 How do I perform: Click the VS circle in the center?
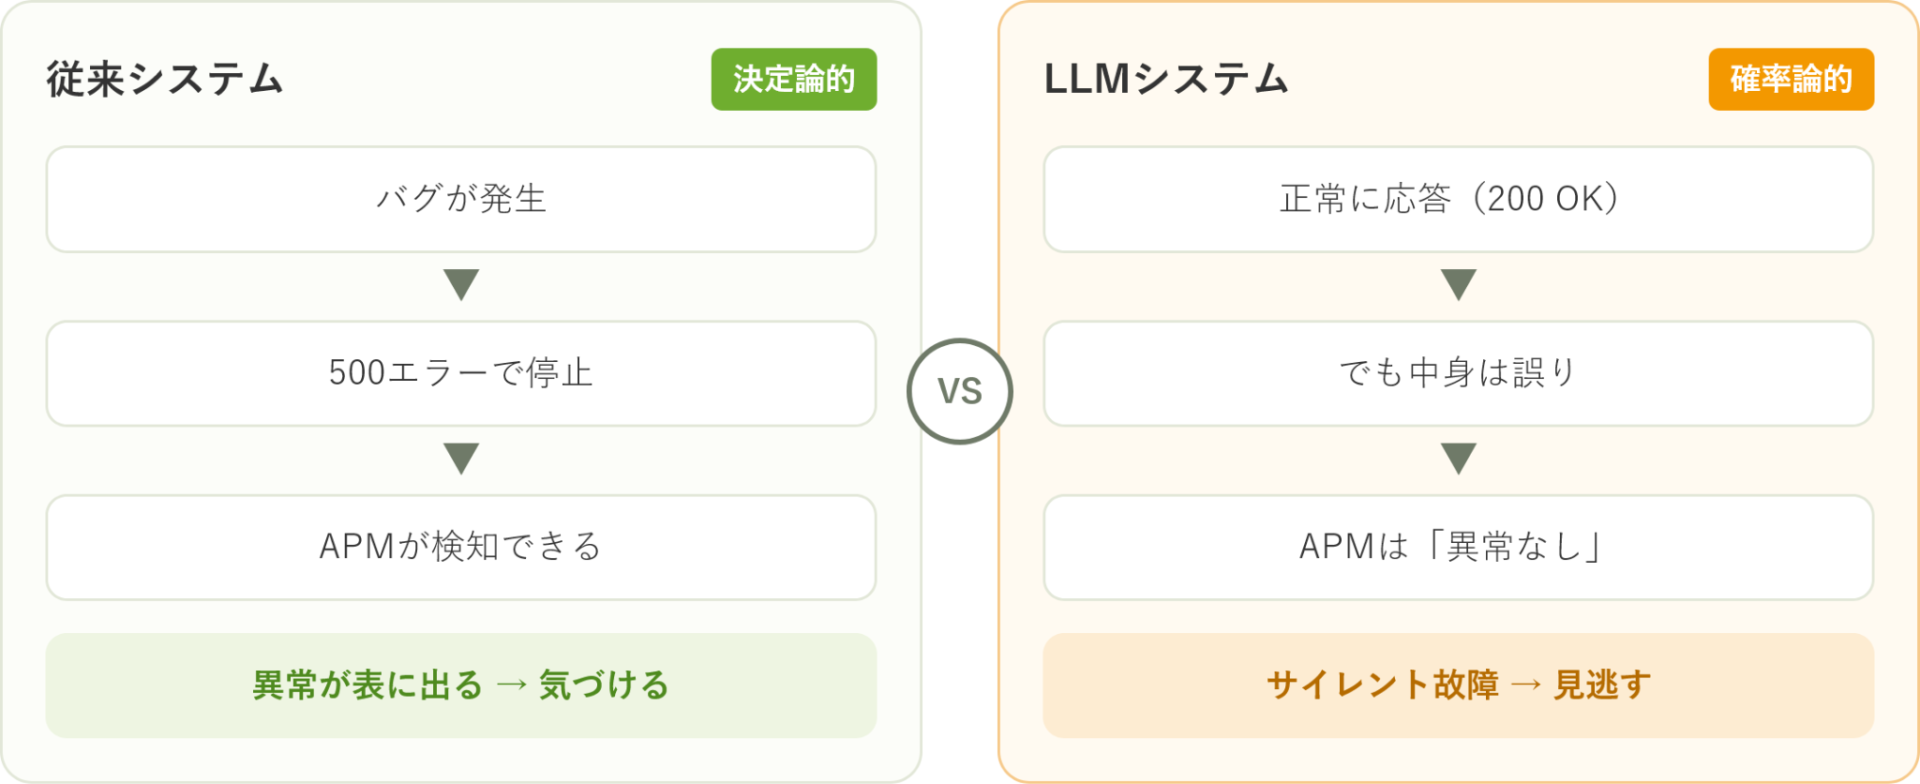pos(960,391)
